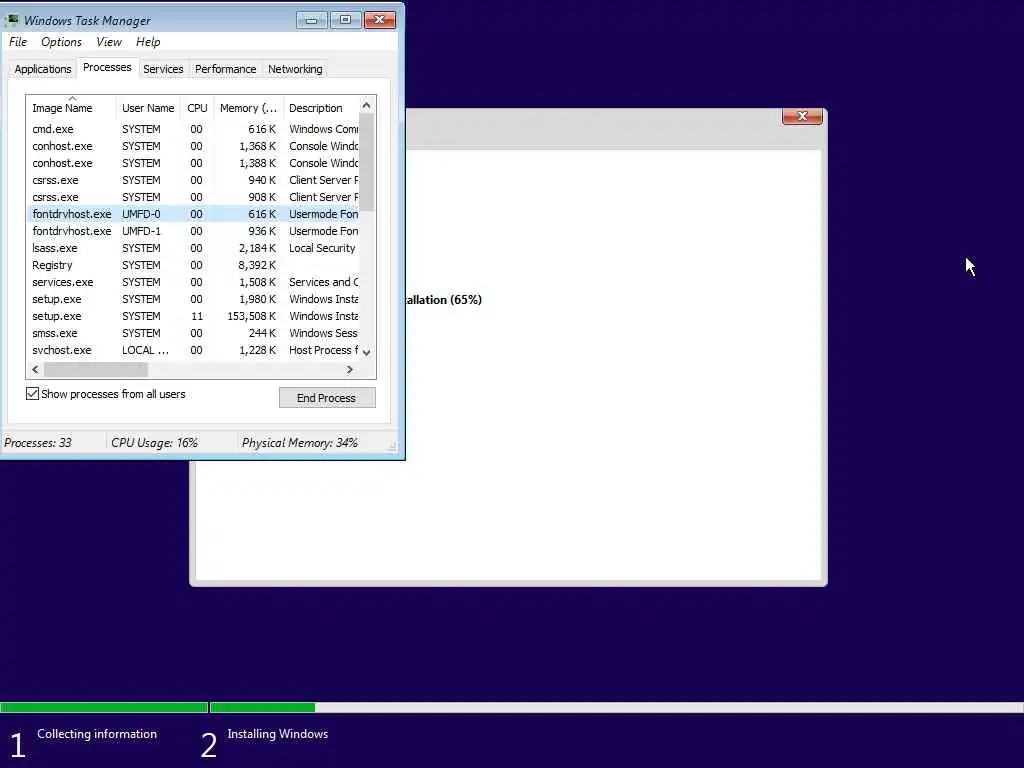Close the Windows Setup installation dialog
This screenshot has width=1024, height=768.
tap(802, 116)
